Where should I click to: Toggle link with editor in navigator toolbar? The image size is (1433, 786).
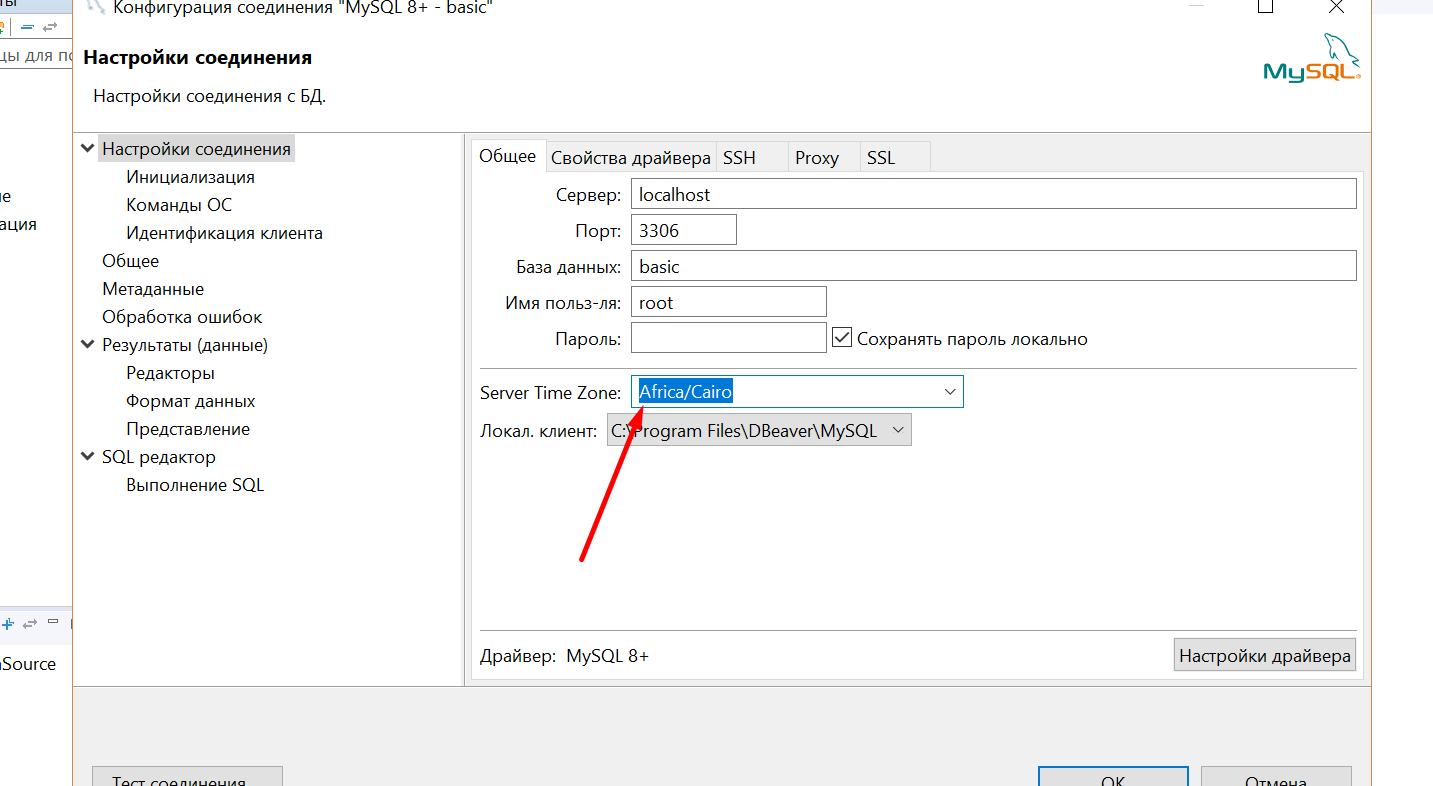tap(49, 27)
